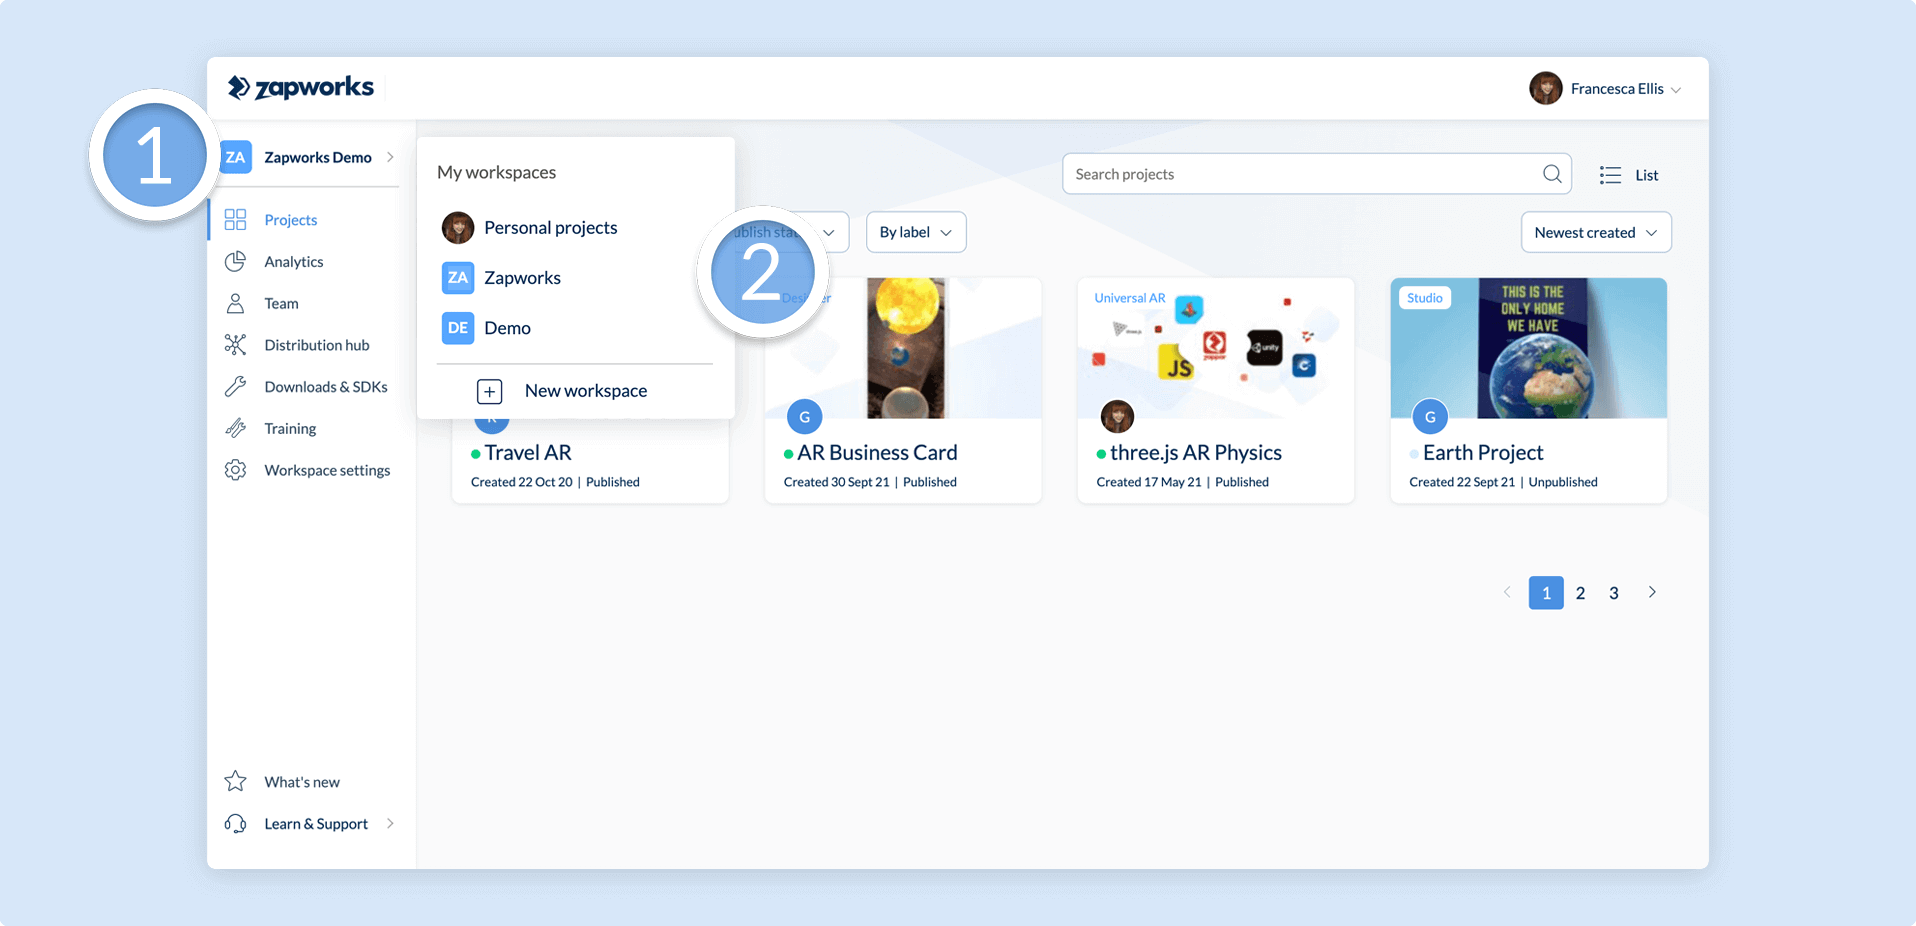The width and height of the screenshot is (1916, 926).
Task: Open Distribution hub using its node icon
Action: (235, 345)
